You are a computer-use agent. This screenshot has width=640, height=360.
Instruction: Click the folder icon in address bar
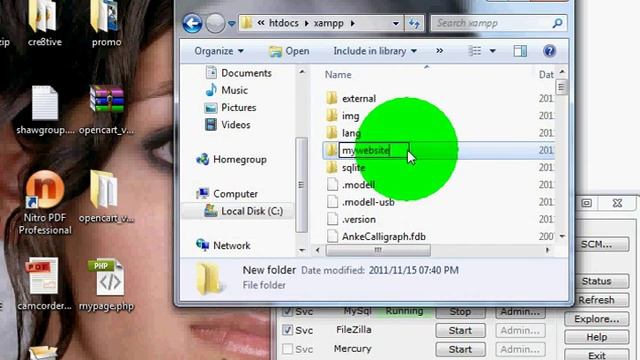[247, 23]
